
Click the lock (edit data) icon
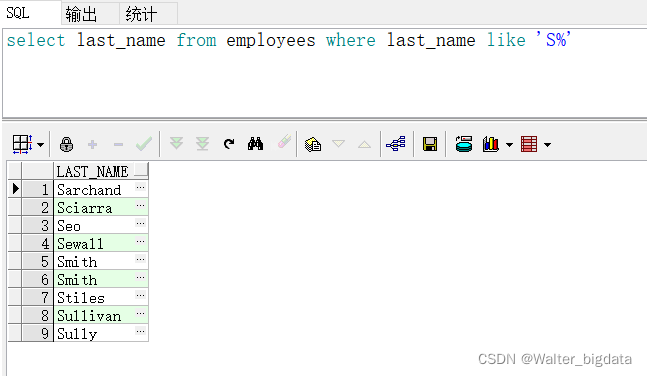click(x=66, y=144)
